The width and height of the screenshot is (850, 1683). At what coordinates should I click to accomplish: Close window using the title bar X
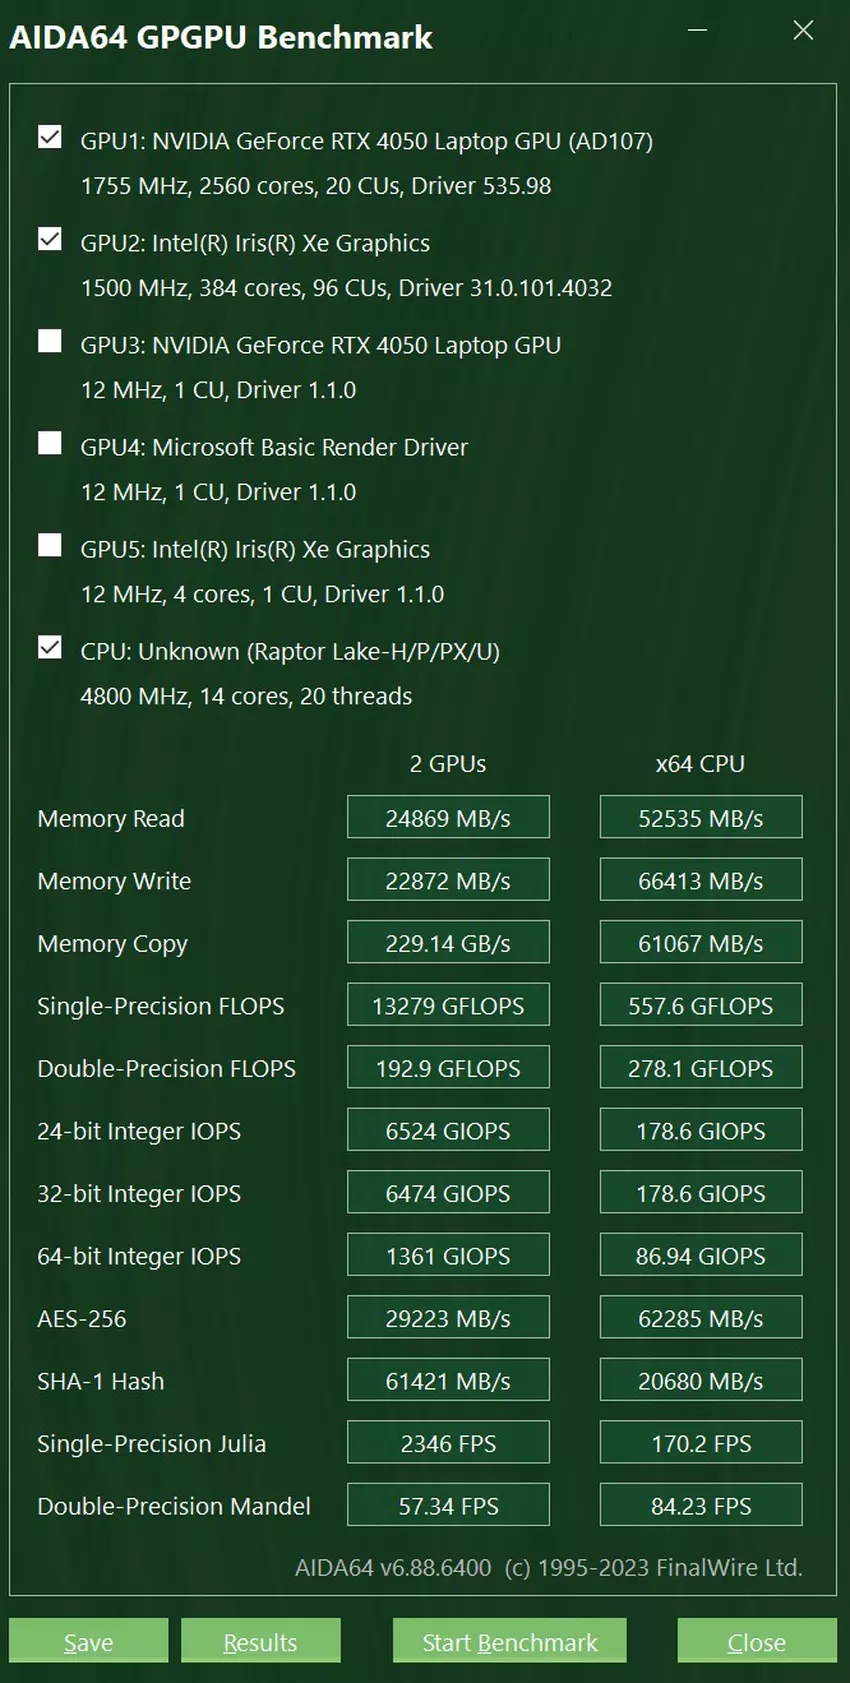[803, 31]
